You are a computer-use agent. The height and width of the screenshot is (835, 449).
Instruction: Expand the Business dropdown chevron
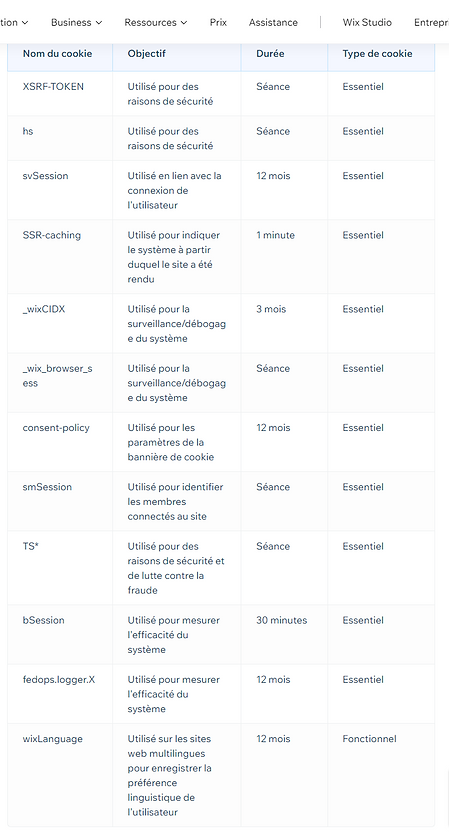99,23
